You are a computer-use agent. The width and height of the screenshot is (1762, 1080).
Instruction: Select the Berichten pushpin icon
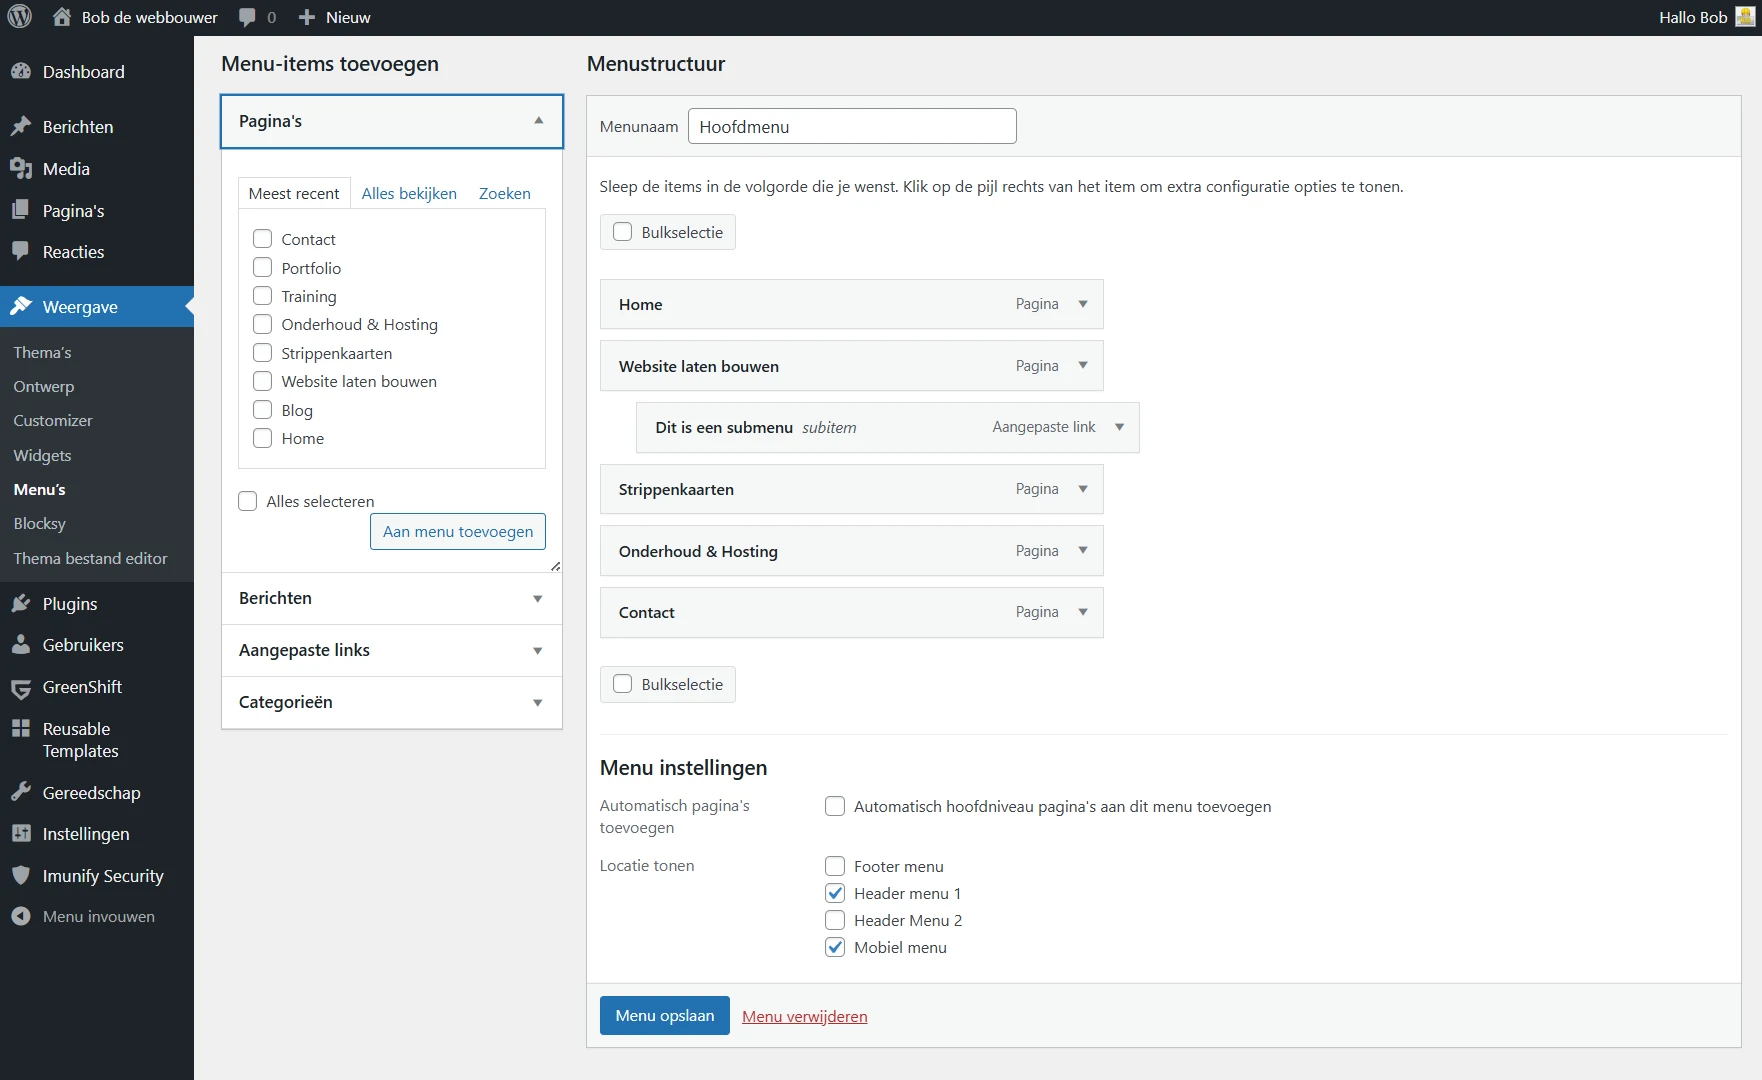[20, 126]
